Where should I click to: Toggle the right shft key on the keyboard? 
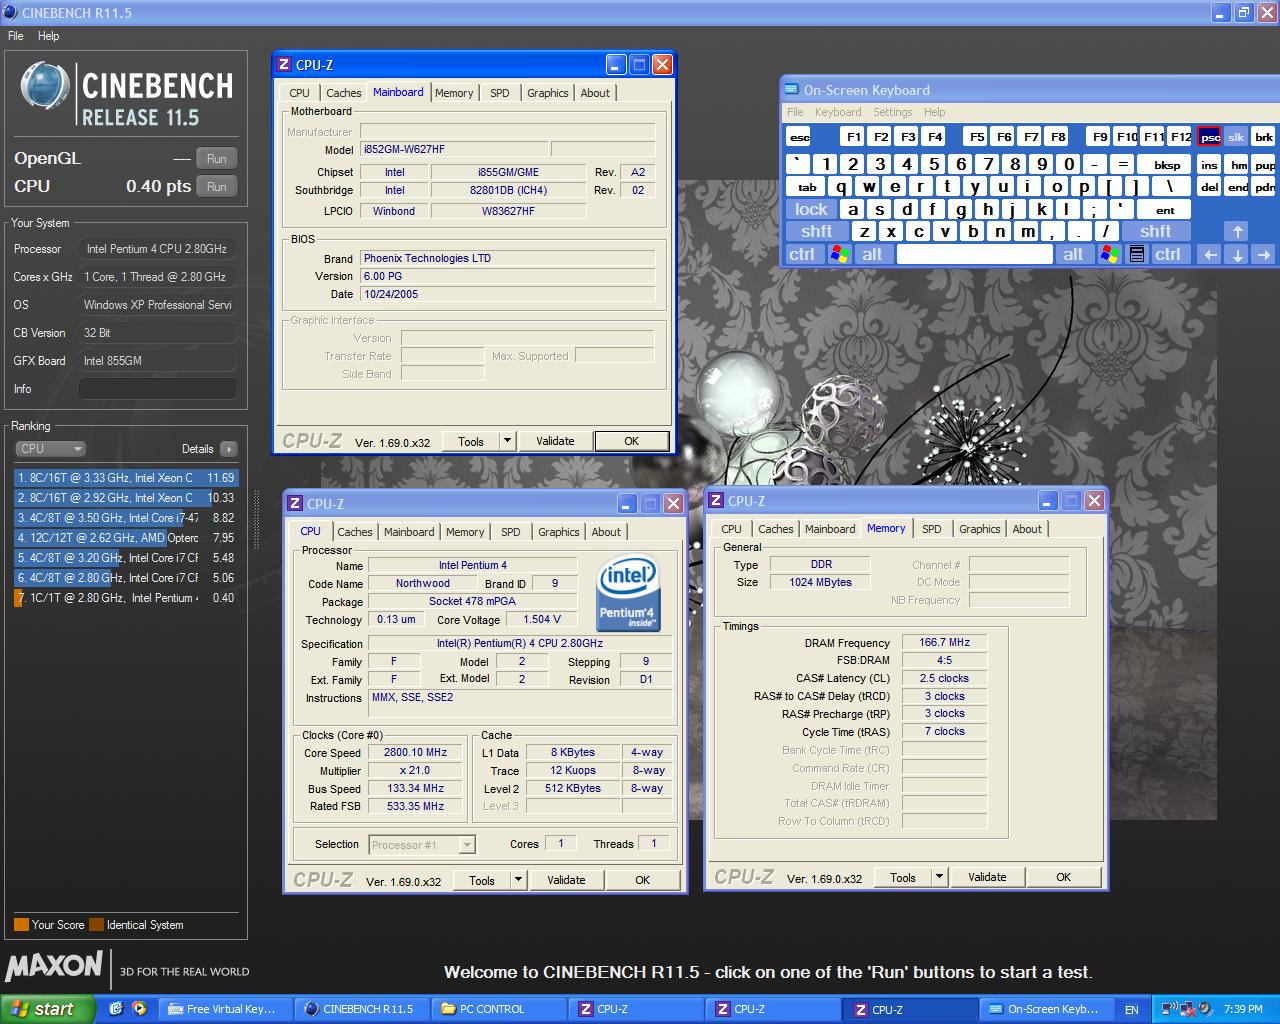[1155, 231]
